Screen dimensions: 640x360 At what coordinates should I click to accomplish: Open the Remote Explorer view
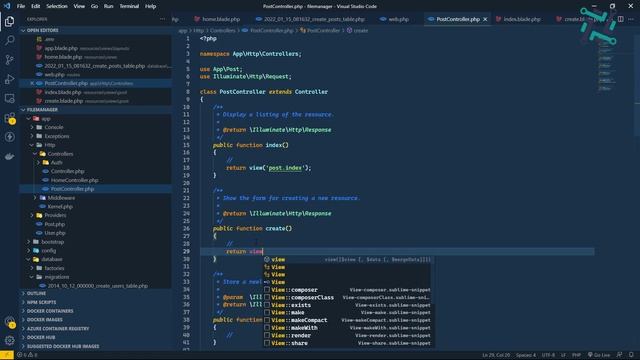click(x=9, y=98)
